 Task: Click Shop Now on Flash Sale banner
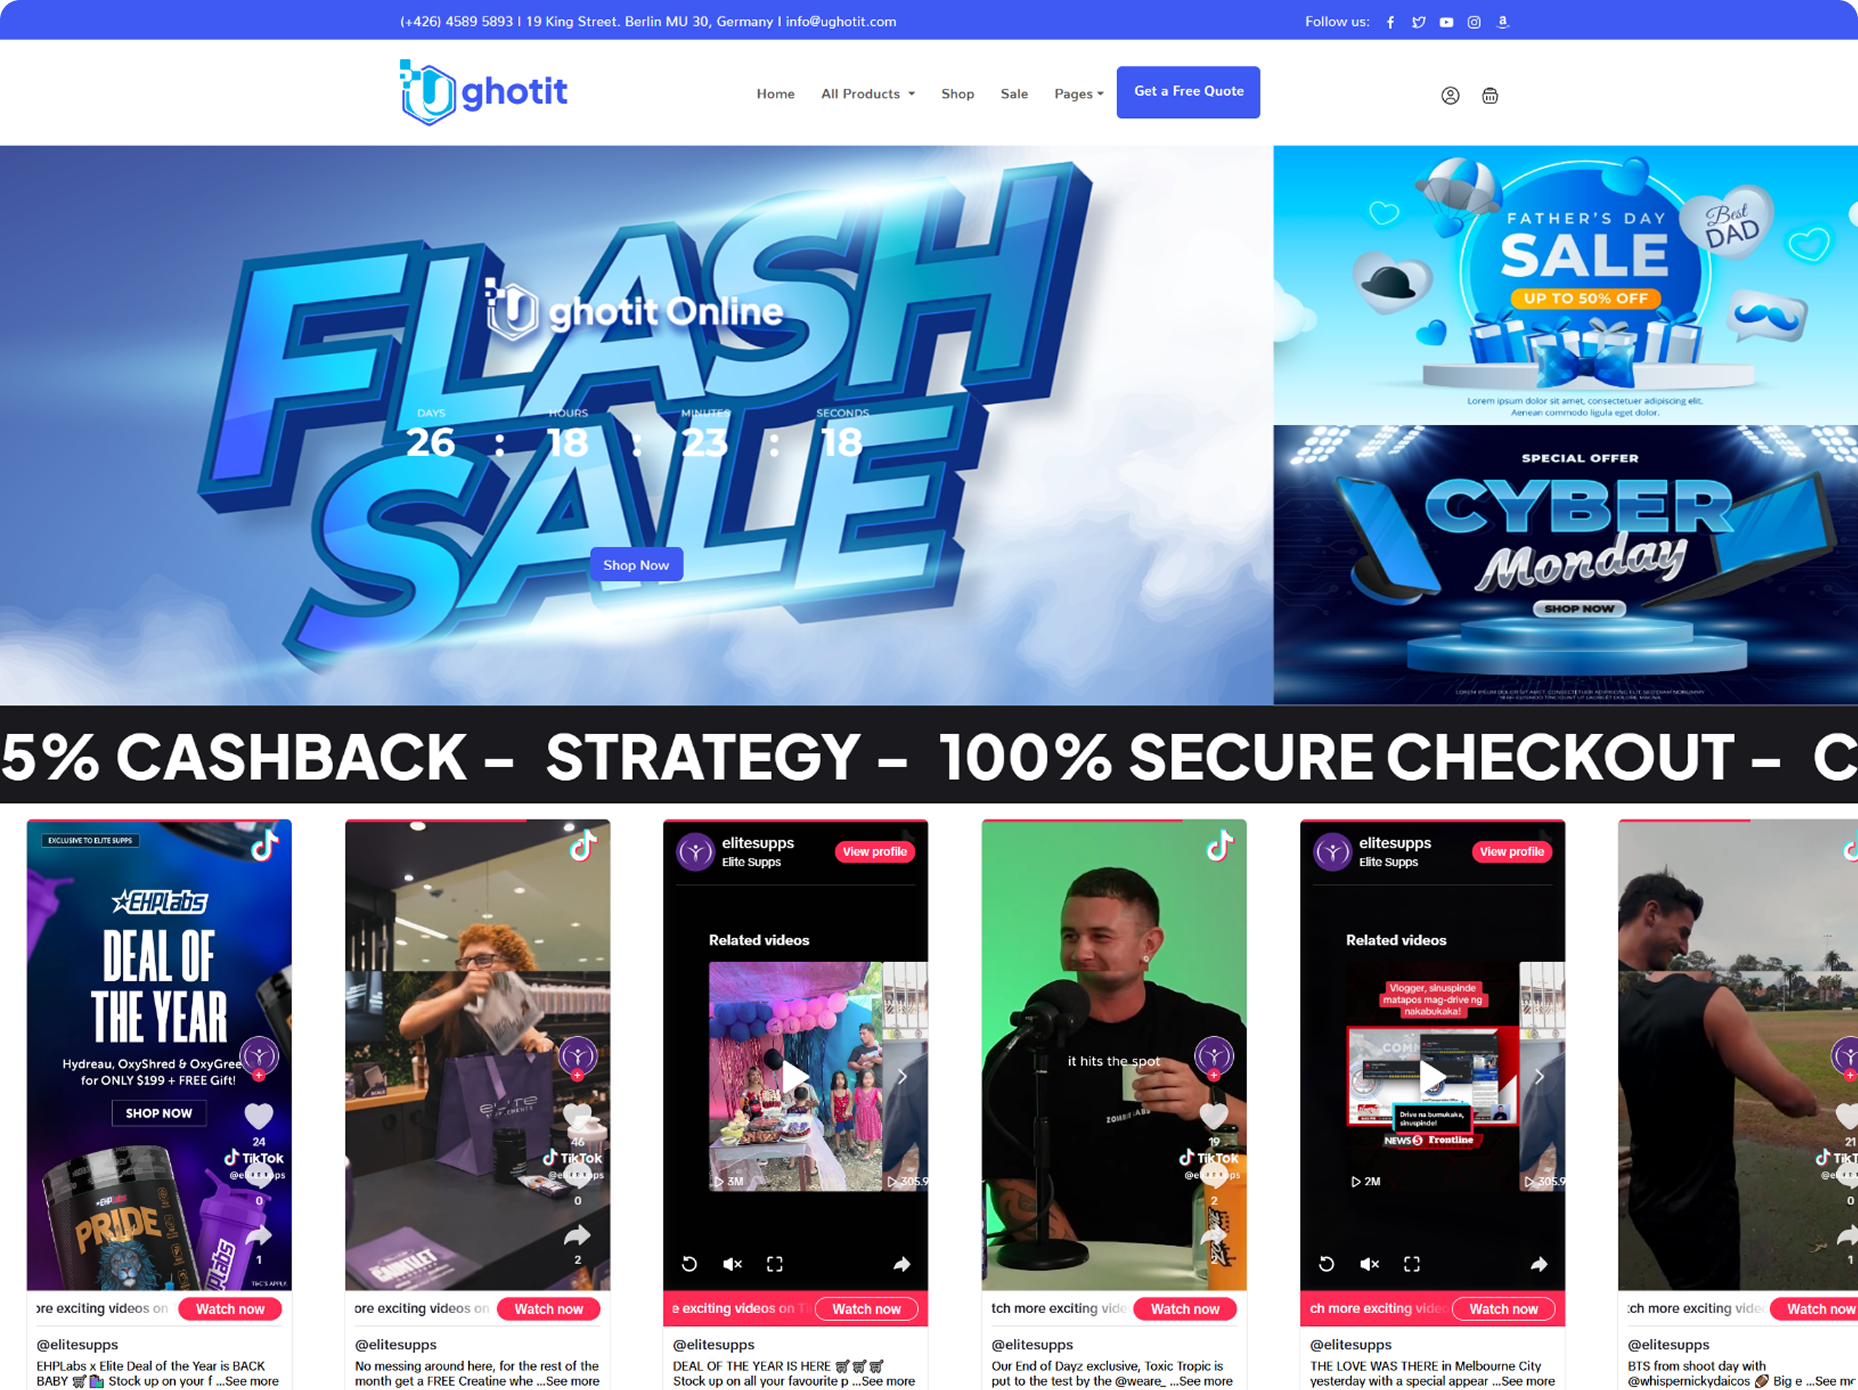click(636, 565)
